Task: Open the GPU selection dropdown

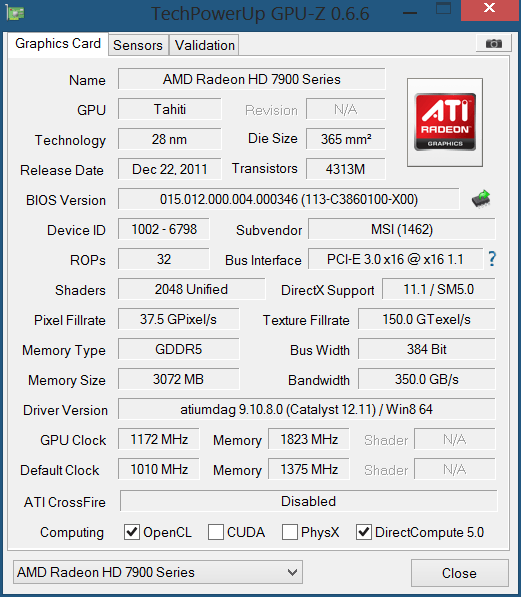Action: 158,572
